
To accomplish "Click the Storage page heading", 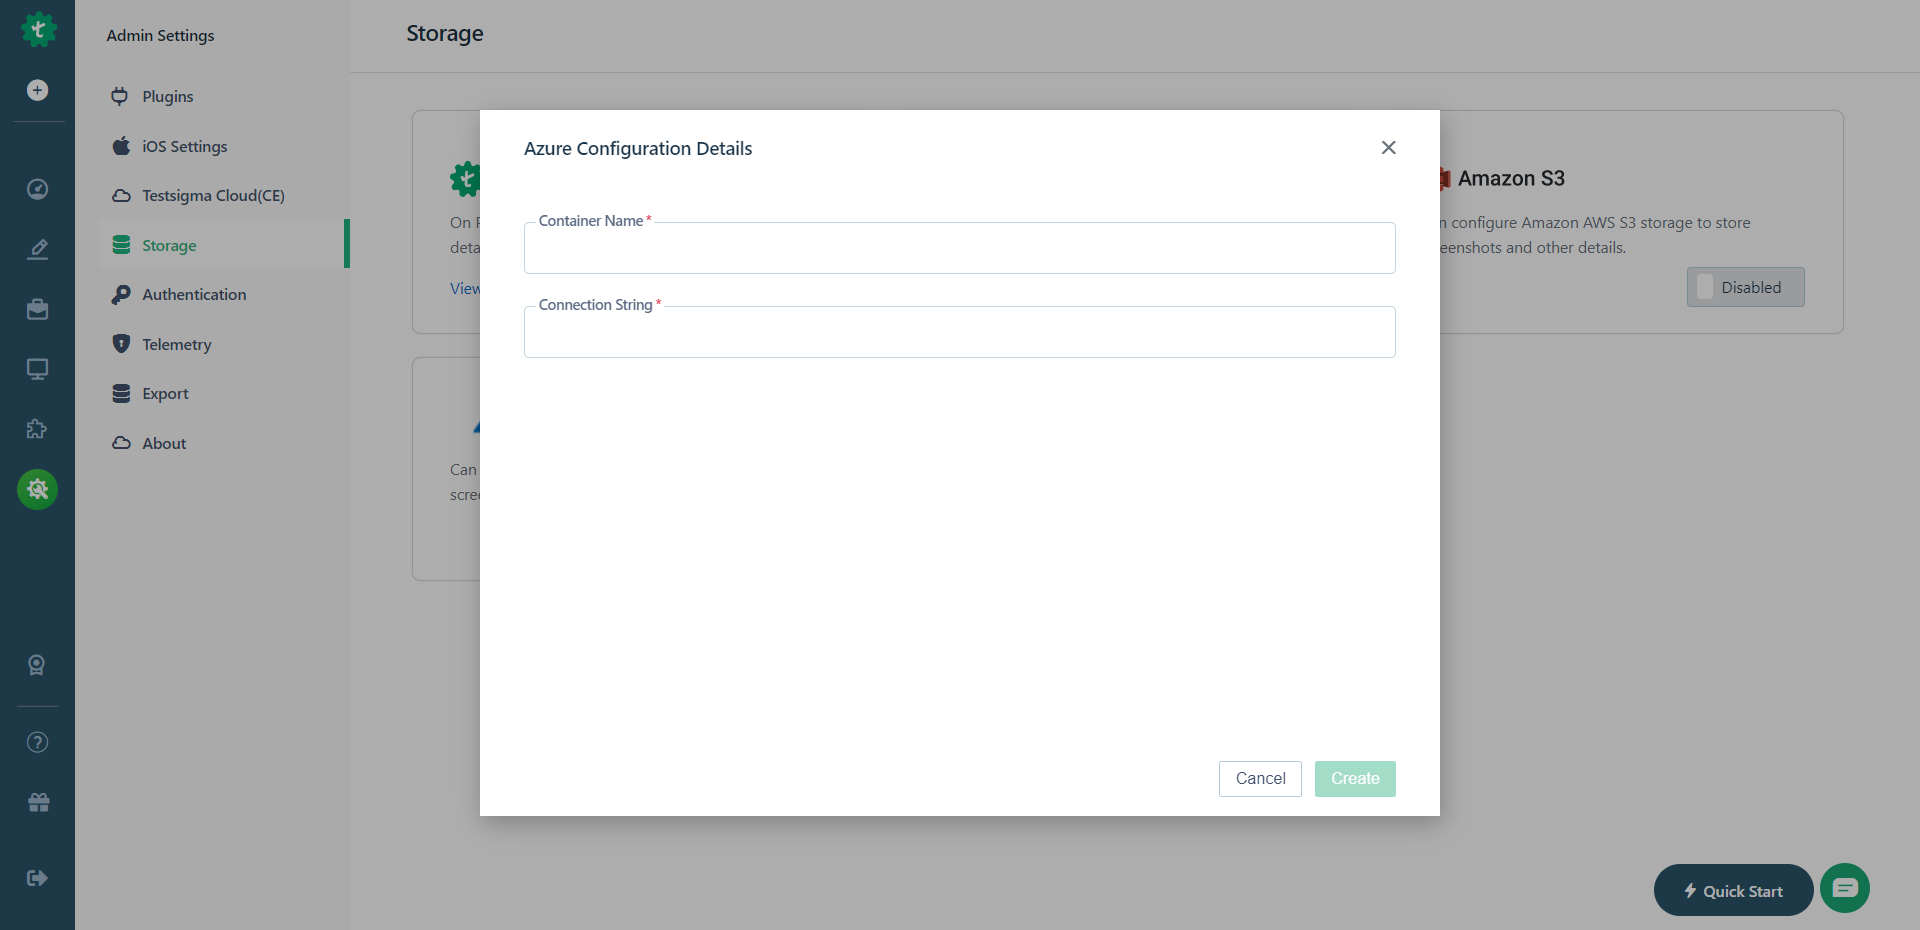I will [x=445, y=34].
